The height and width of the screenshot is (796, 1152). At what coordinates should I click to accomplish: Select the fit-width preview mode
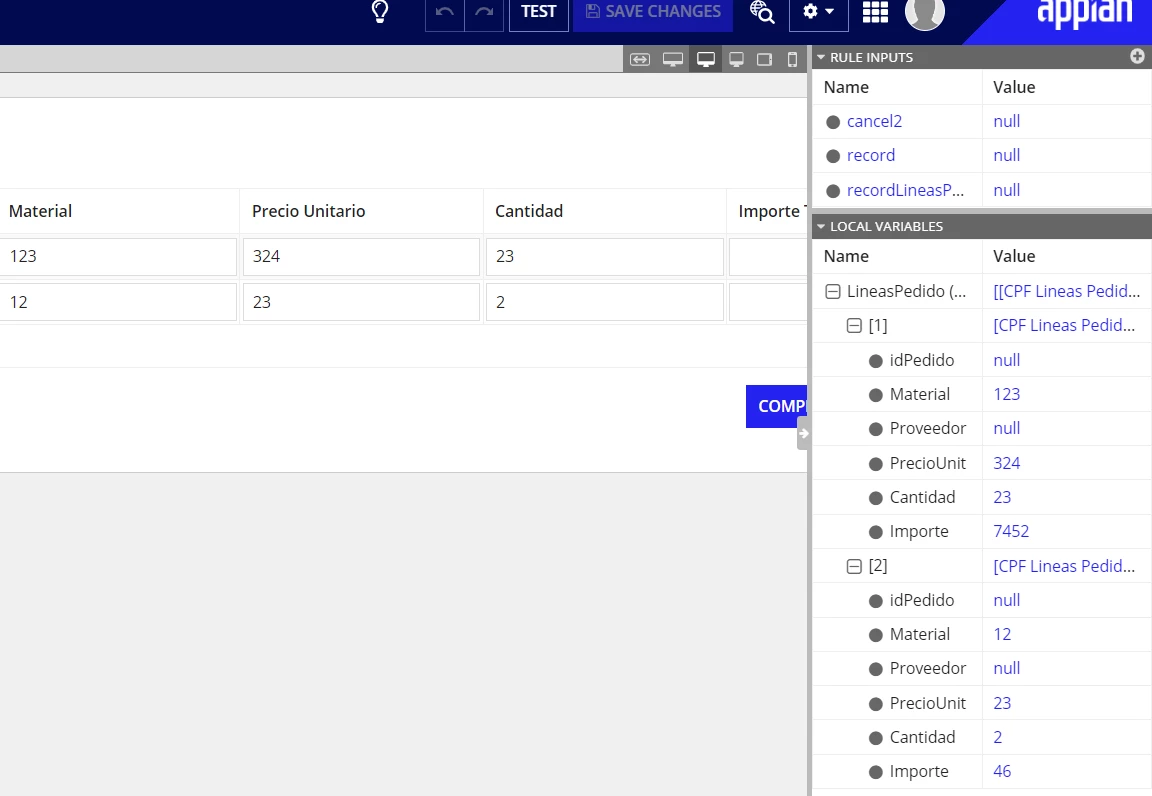pos(640,60)
